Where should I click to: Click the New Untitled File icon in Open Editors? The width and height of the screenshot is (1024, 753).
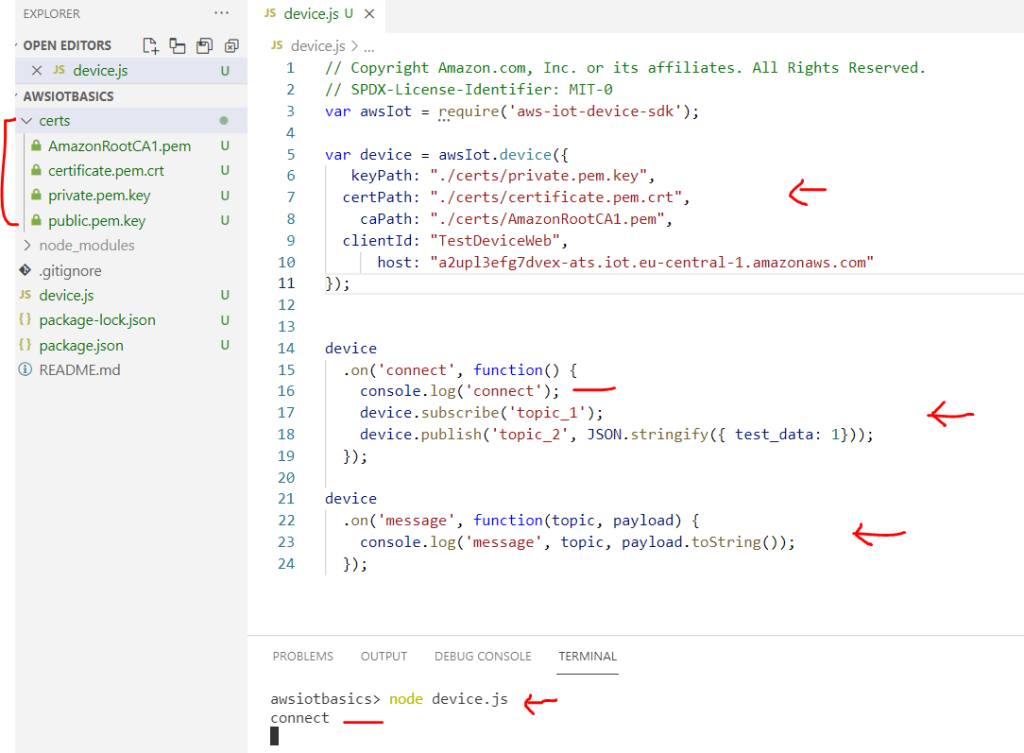coord(151,45)
